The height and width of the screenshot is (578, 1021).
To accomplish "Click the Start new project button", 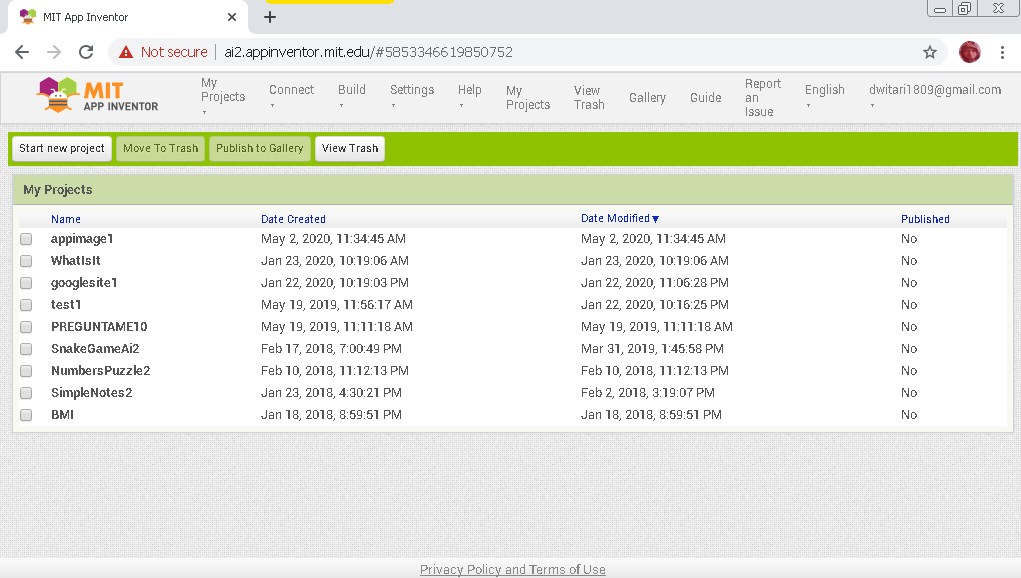I will (x=62, y=148).
